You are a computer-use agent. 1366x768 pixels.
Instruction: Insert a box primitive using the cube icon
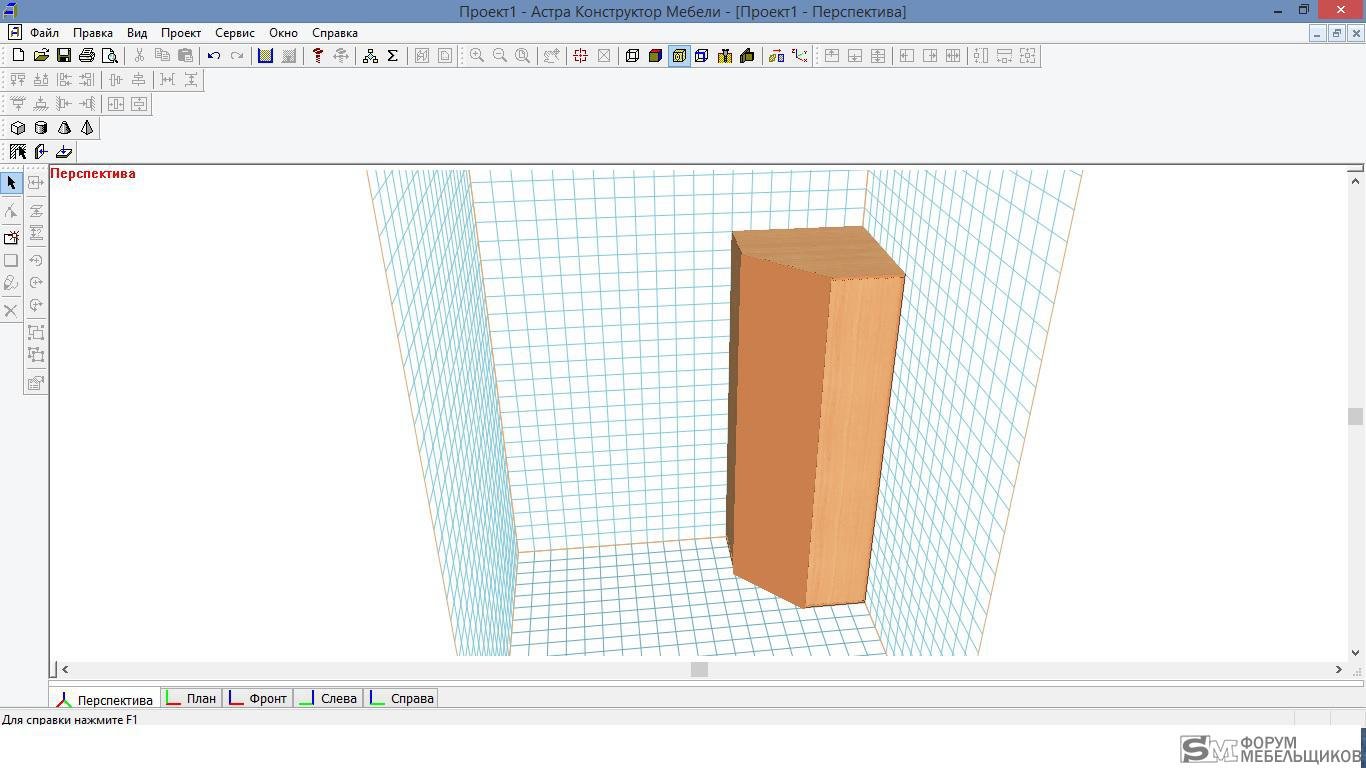coord(18,128)
